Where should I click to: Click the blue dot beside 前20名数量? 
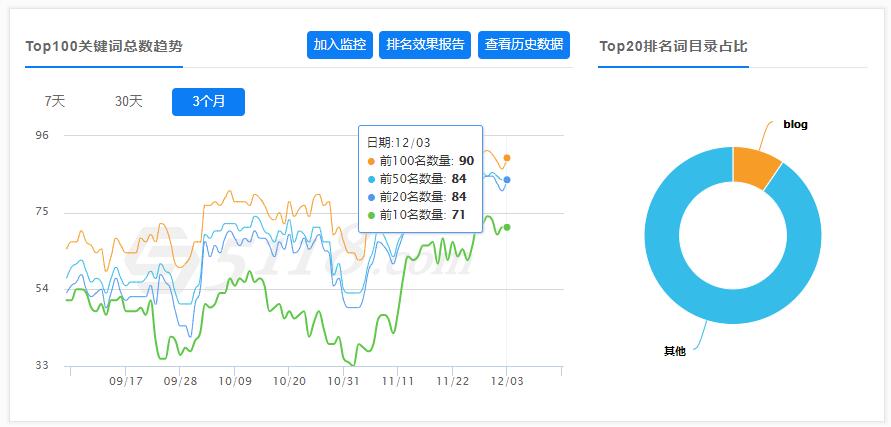click(x=372, y=197)
